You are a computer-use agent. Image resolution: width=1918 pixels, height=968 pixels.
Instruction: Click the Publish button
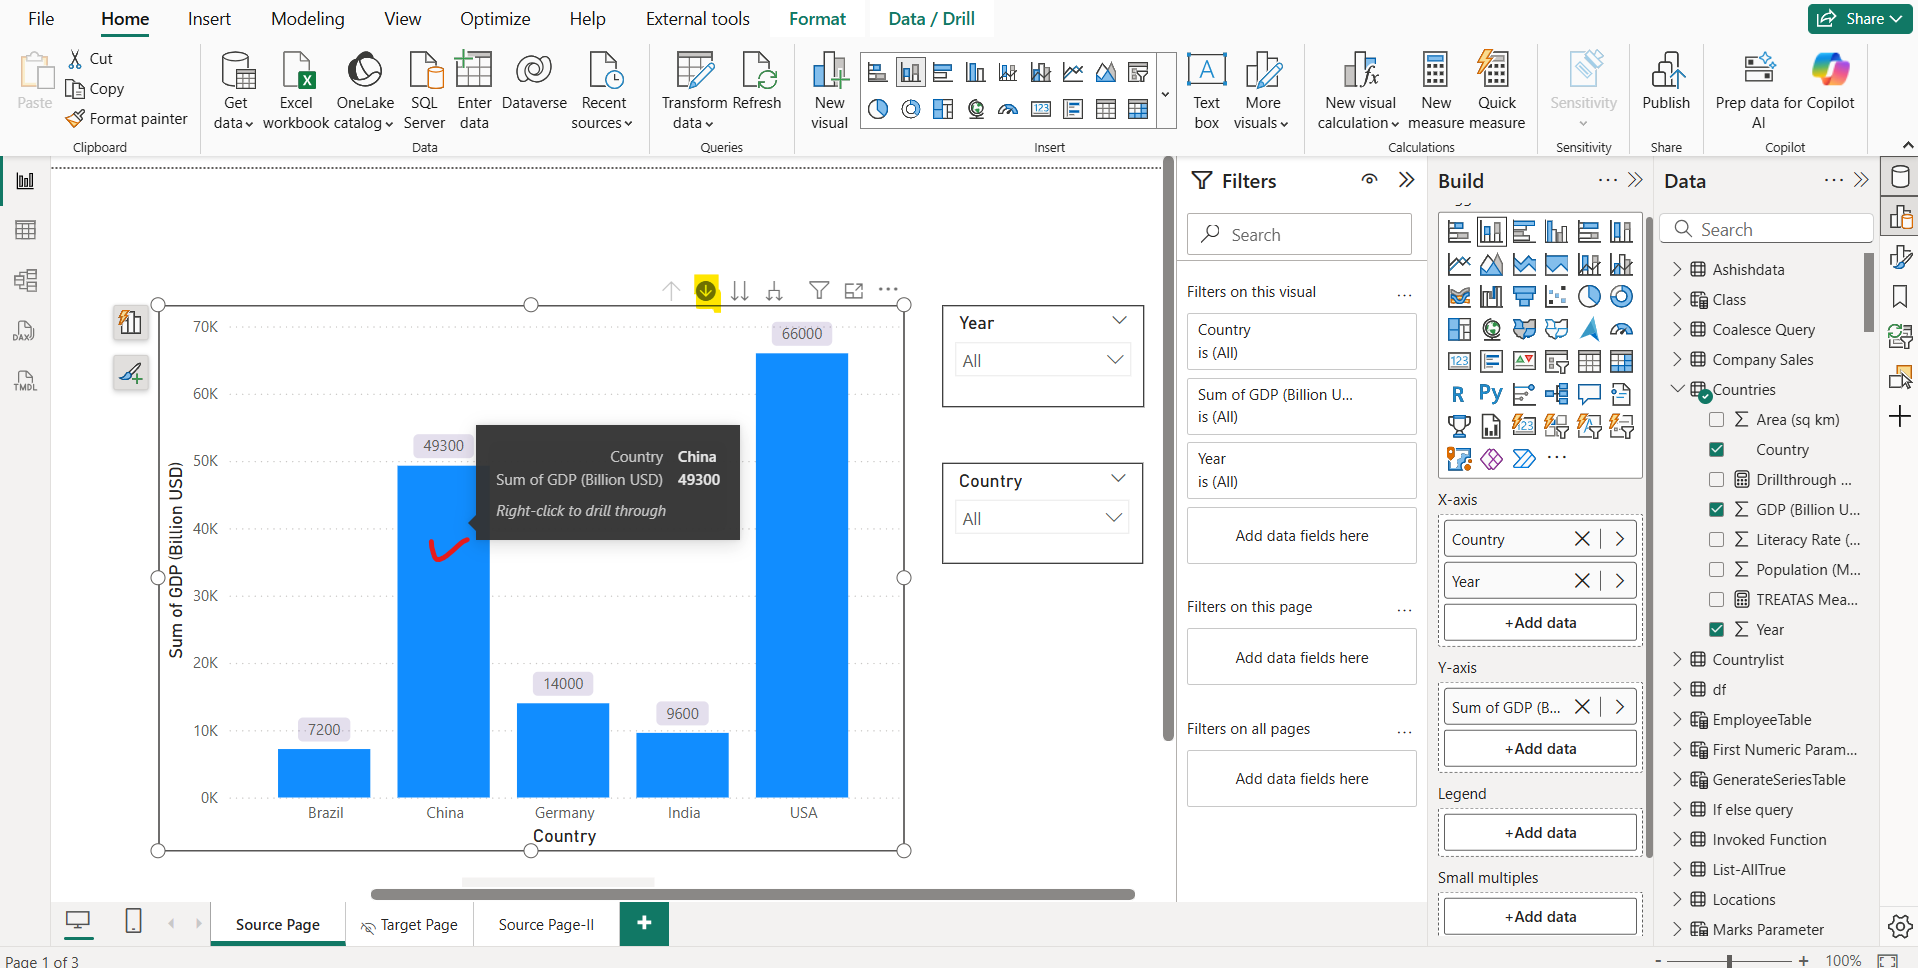click(x=1666, y=88)
